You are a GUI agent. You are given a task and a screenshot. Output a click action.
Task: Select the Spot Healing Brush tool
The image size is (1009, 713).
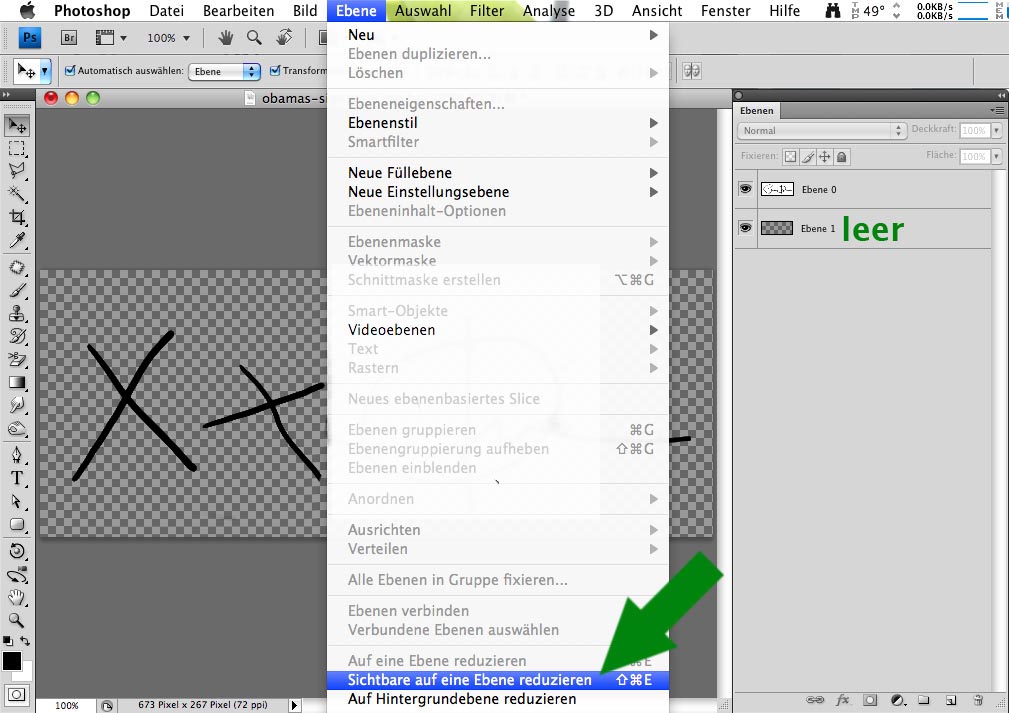(x=17, y=267)
